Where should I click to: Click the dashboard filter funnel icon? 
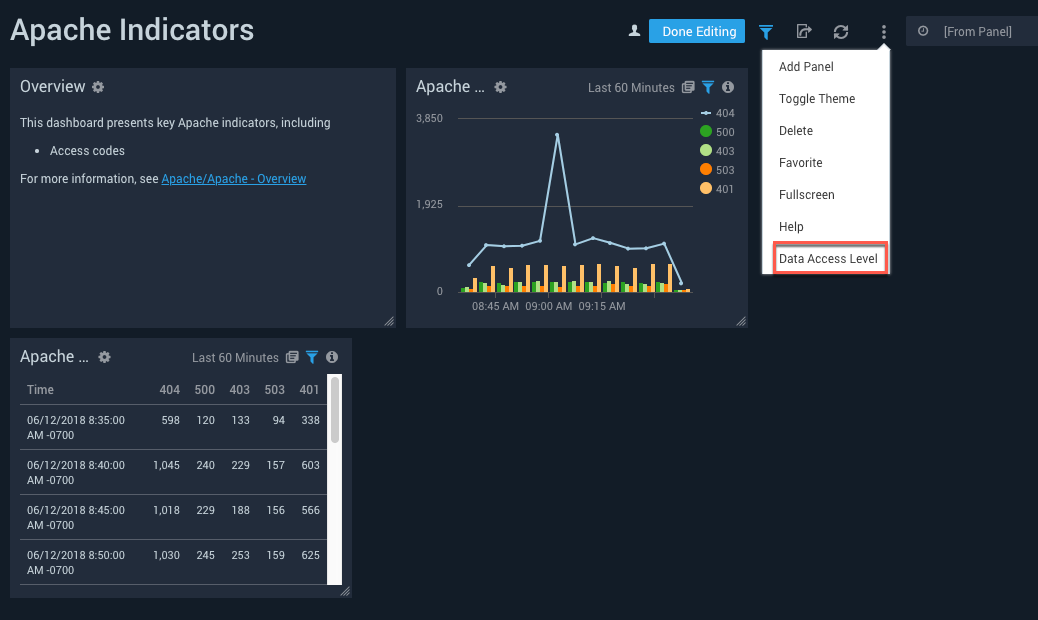pos(765,32)
